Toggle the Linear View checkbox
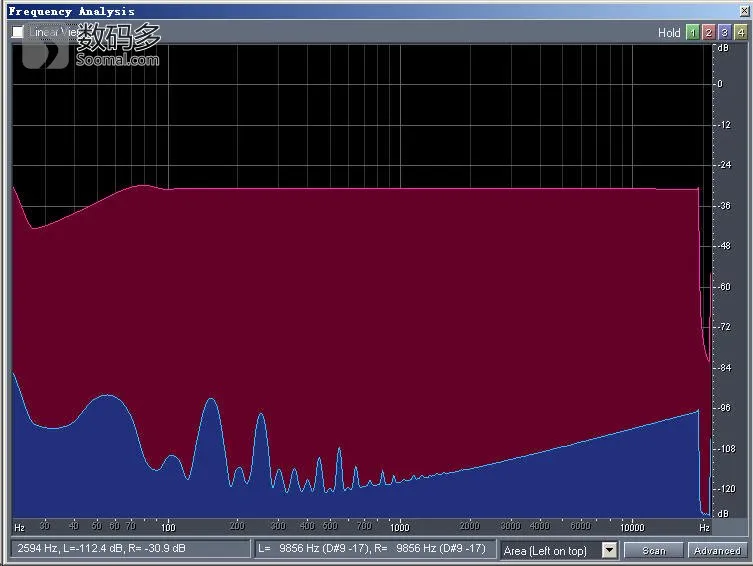Screen dimensions: 753x566 [18, 32]
